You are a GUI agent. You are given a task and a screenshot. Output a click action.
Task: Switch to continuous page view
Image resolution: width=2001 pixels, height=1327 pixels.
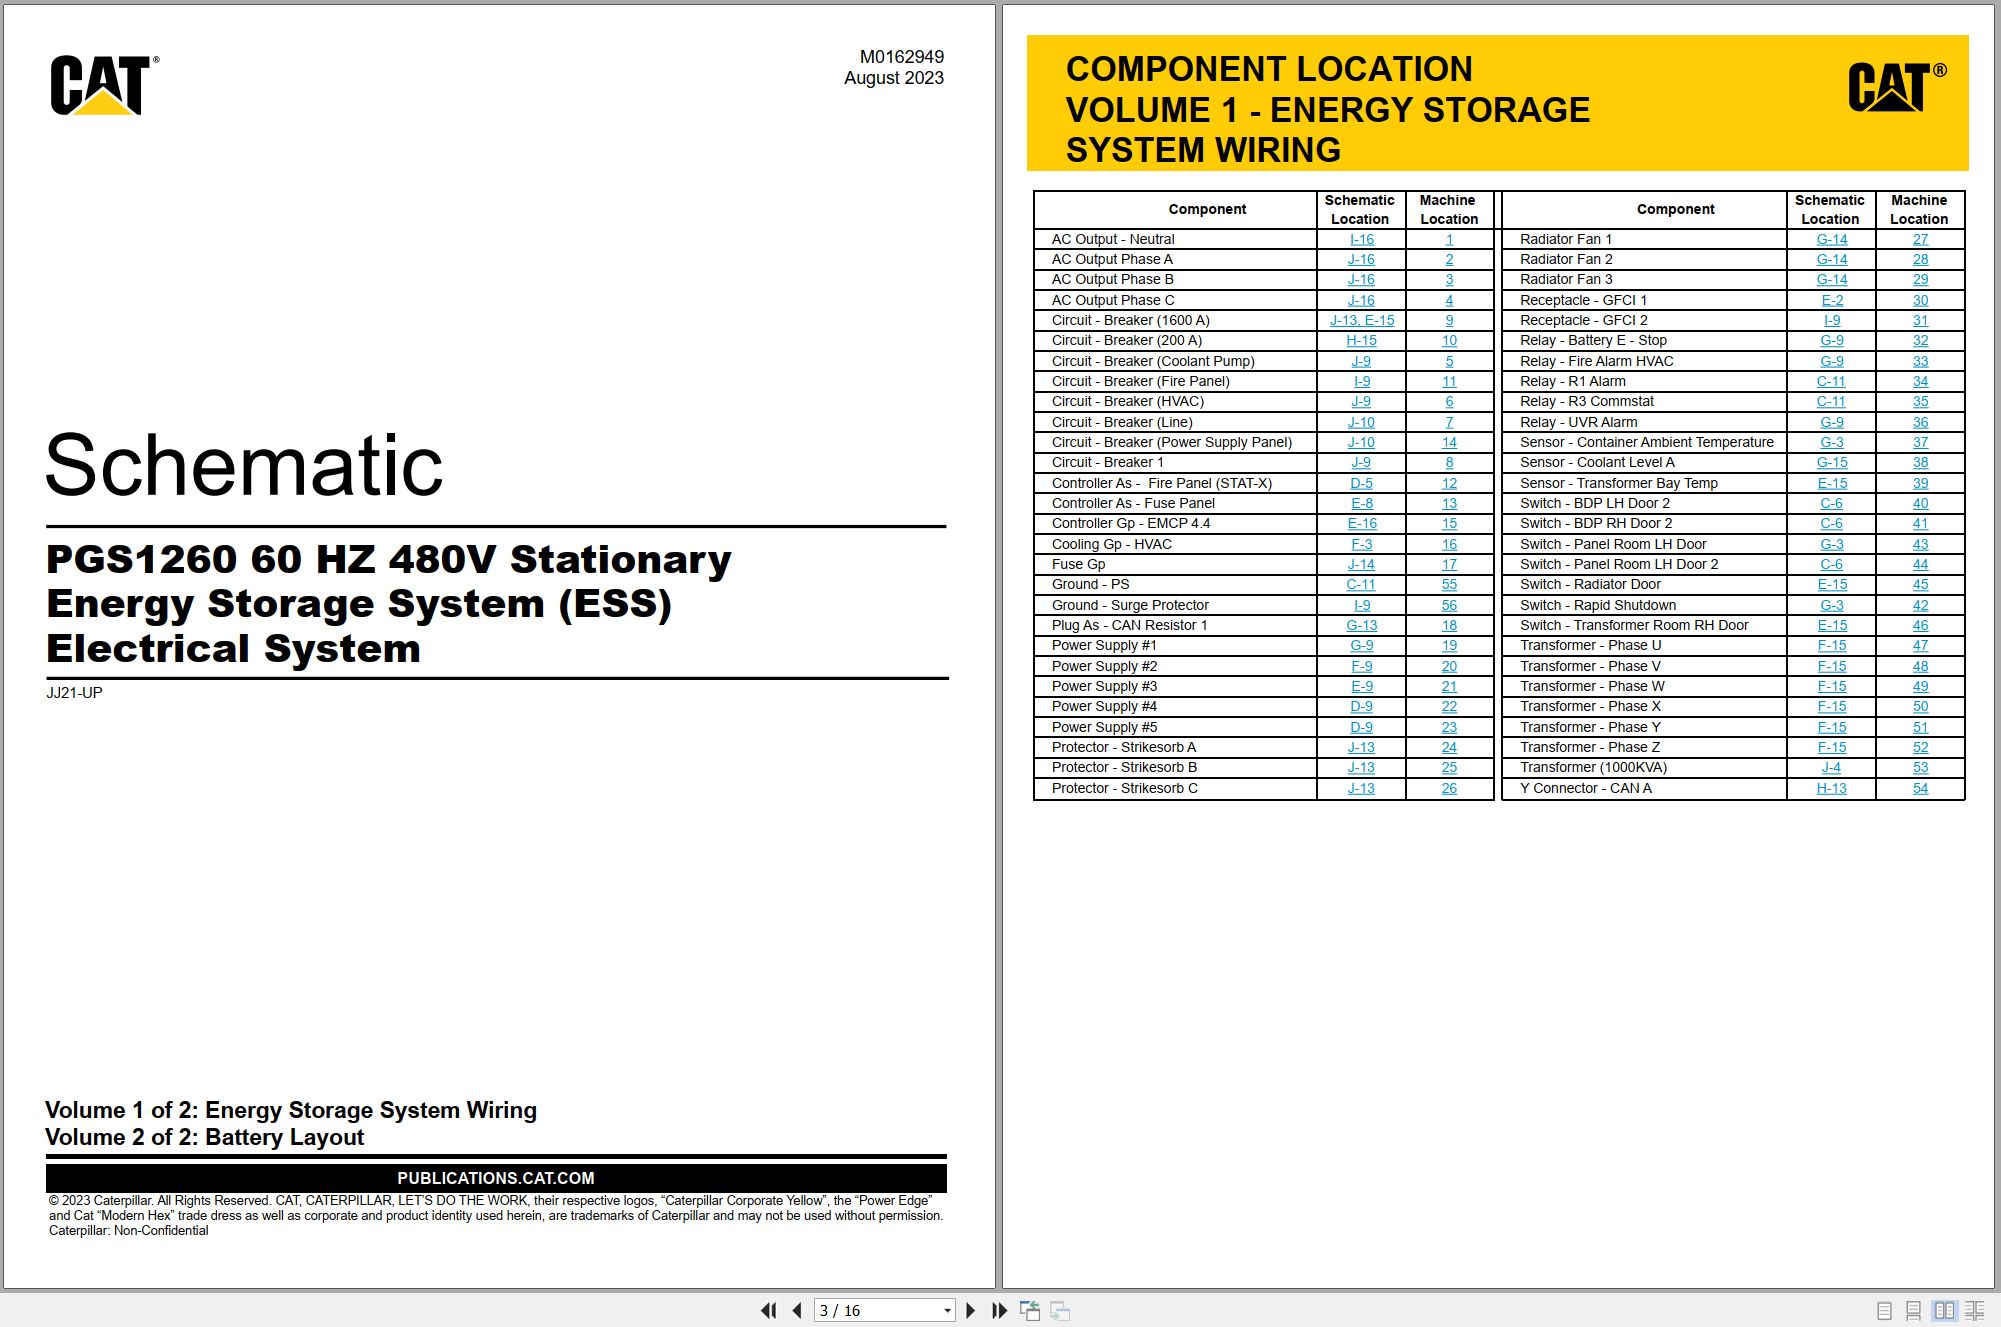[x=1913, y=1310]
